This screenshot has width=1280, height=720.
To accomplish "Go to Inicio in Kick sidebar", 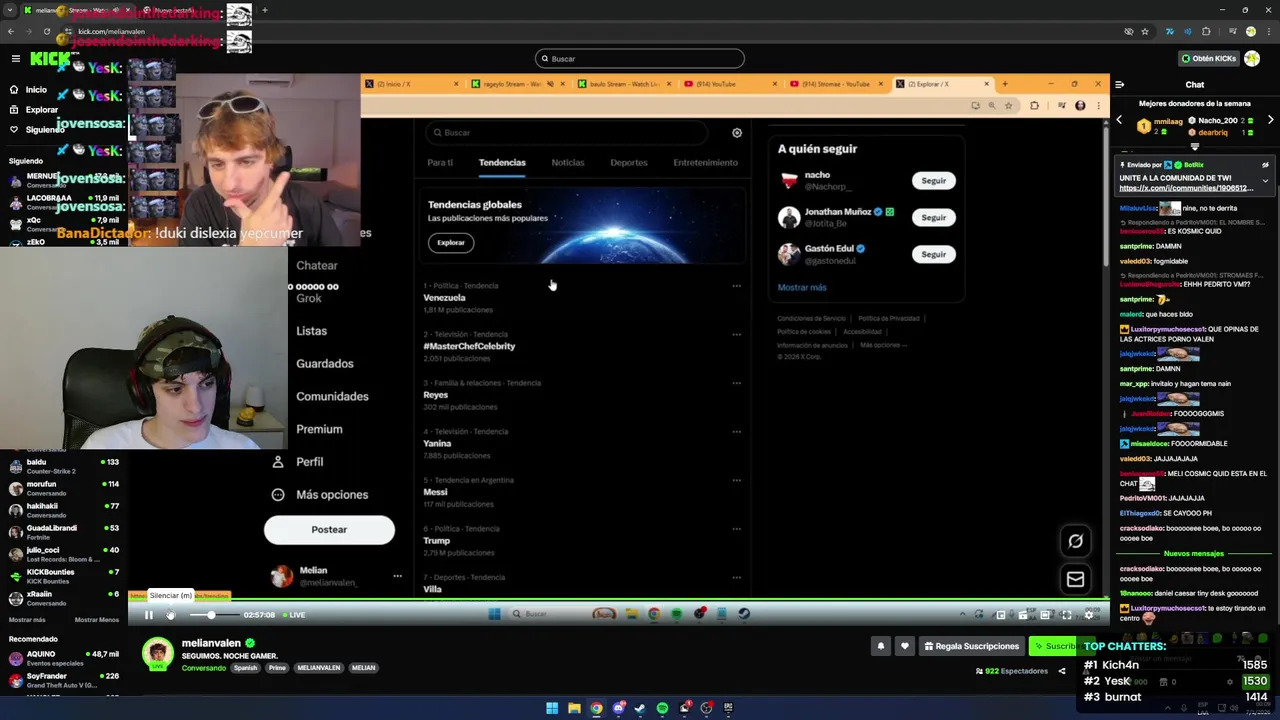I will tap(36, 90).
